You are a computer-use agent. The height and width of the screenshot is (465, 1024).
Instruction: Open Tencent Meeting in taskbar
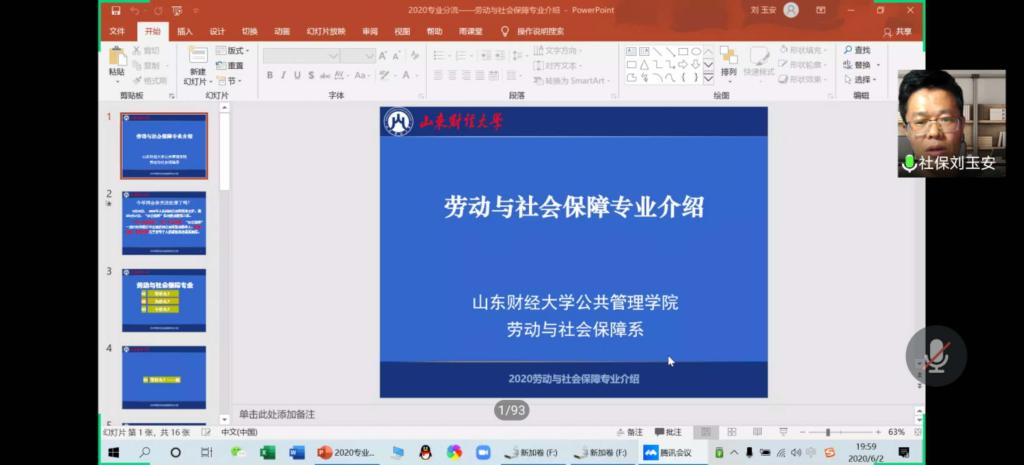coord(668,453)
